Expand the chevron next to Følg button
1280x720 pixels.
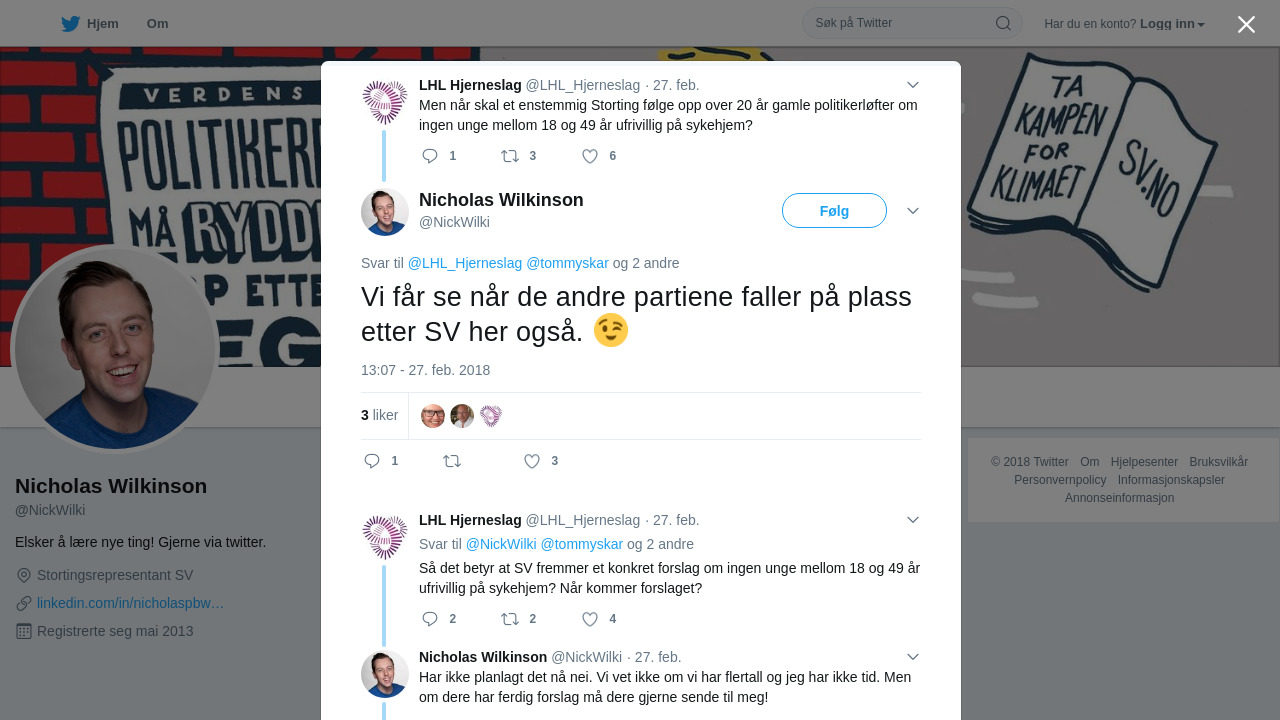[x=913, y=211]
